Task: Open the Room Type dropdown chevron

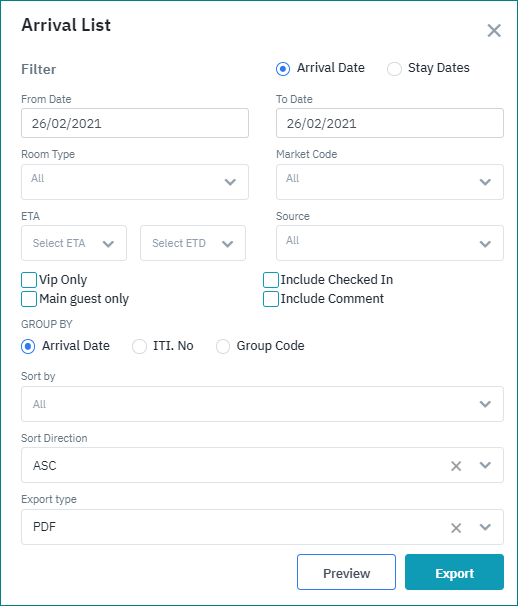Action: tap(230, 182)
